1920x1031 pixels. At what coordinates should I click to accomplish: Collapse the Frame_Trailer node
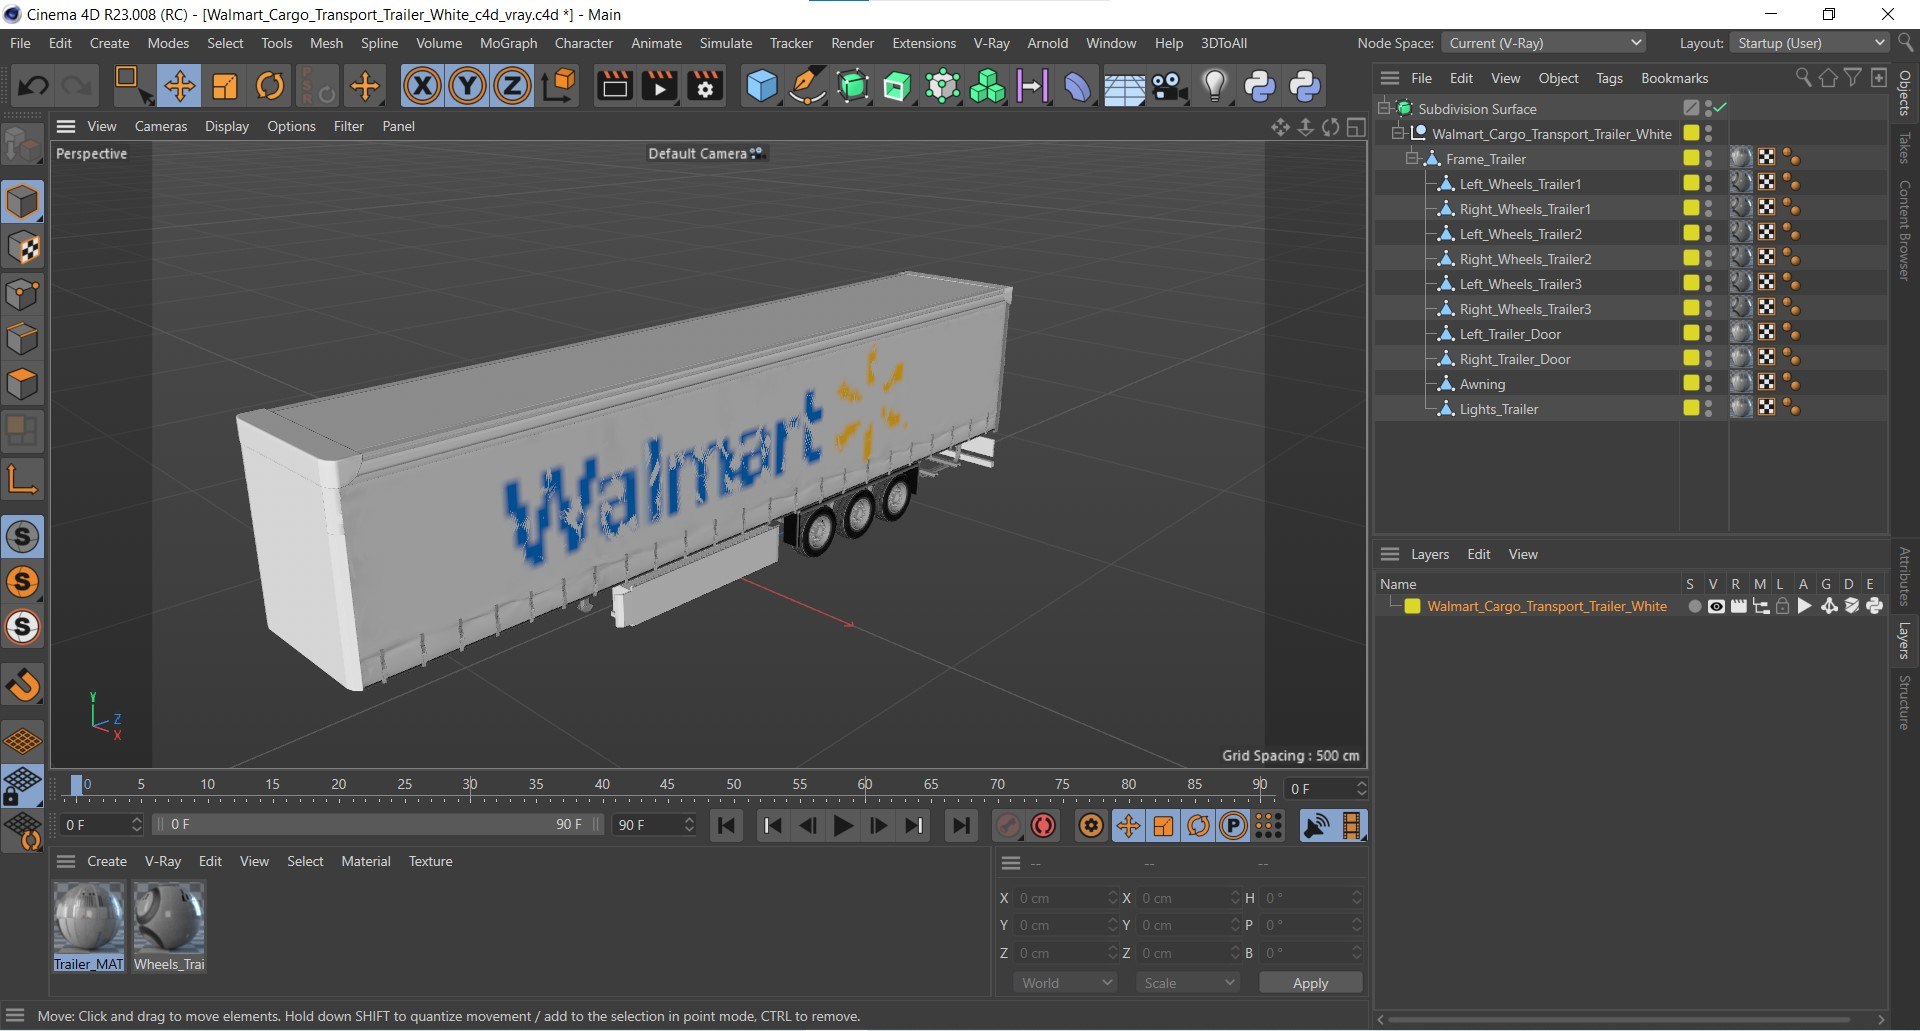pos(1413,158)
